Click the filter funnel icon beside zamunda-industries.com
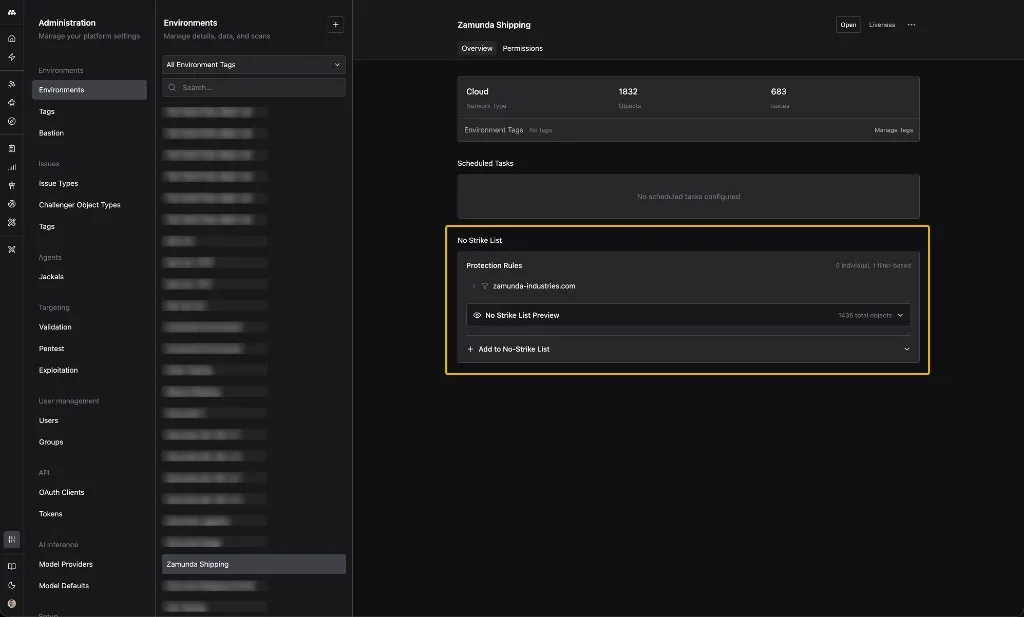The image size is (1024, 617). point(485,286)
